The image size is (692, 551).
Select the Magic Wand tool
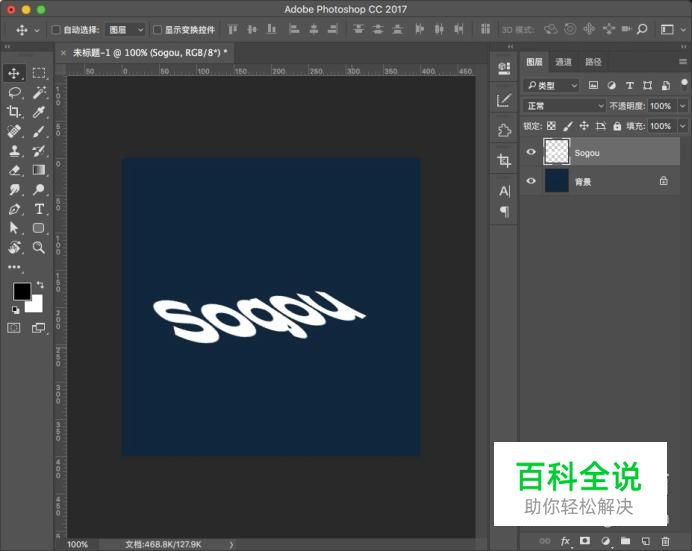coord(39,93)
